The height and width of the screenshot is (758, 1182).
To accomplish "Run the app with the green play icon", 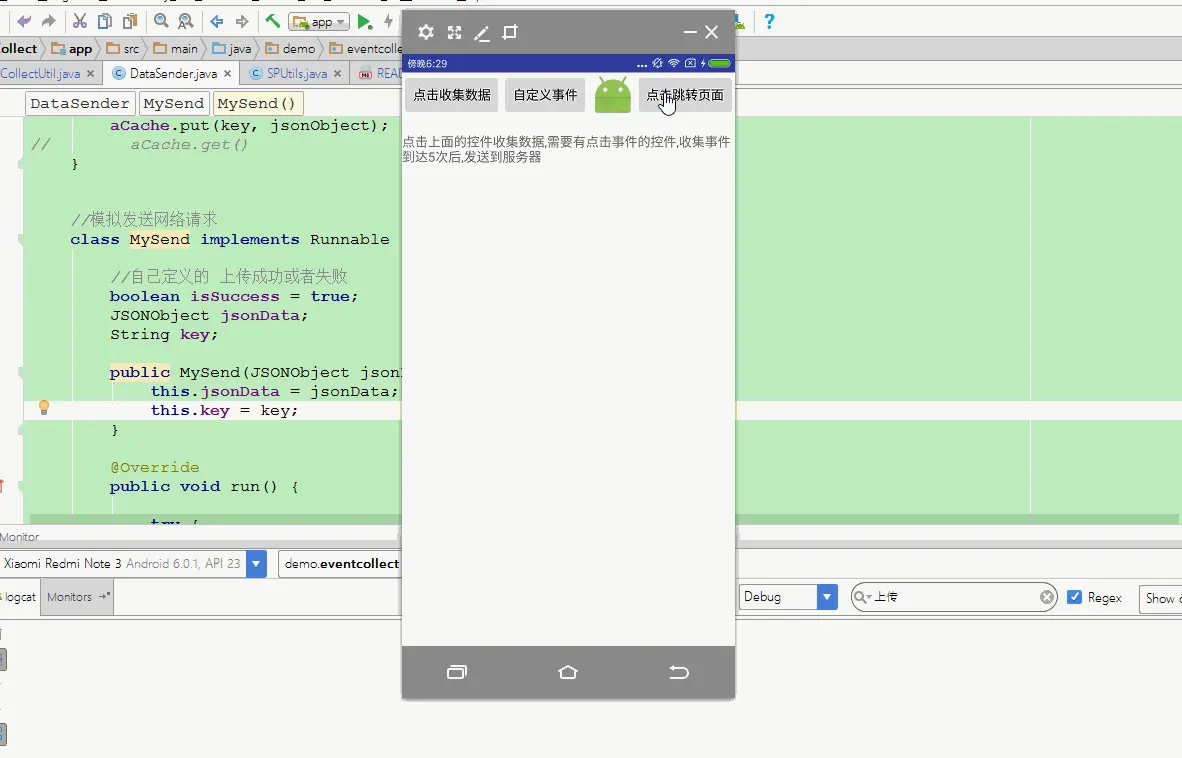I will 365,22.
